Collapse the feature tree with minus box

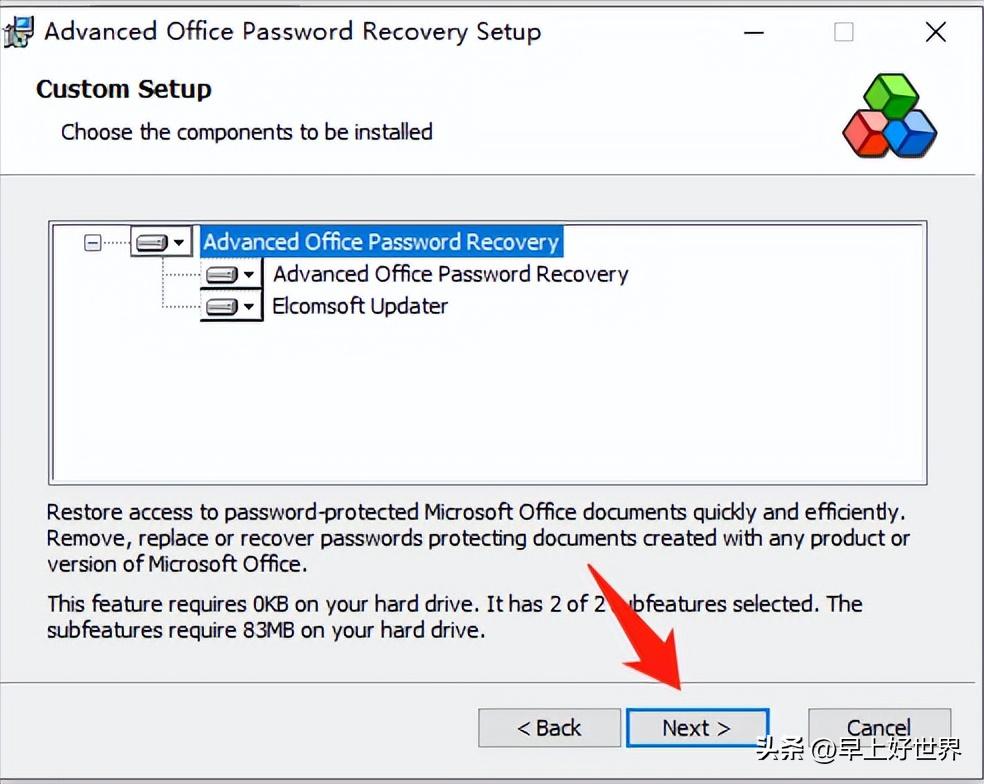pos(92,242)
